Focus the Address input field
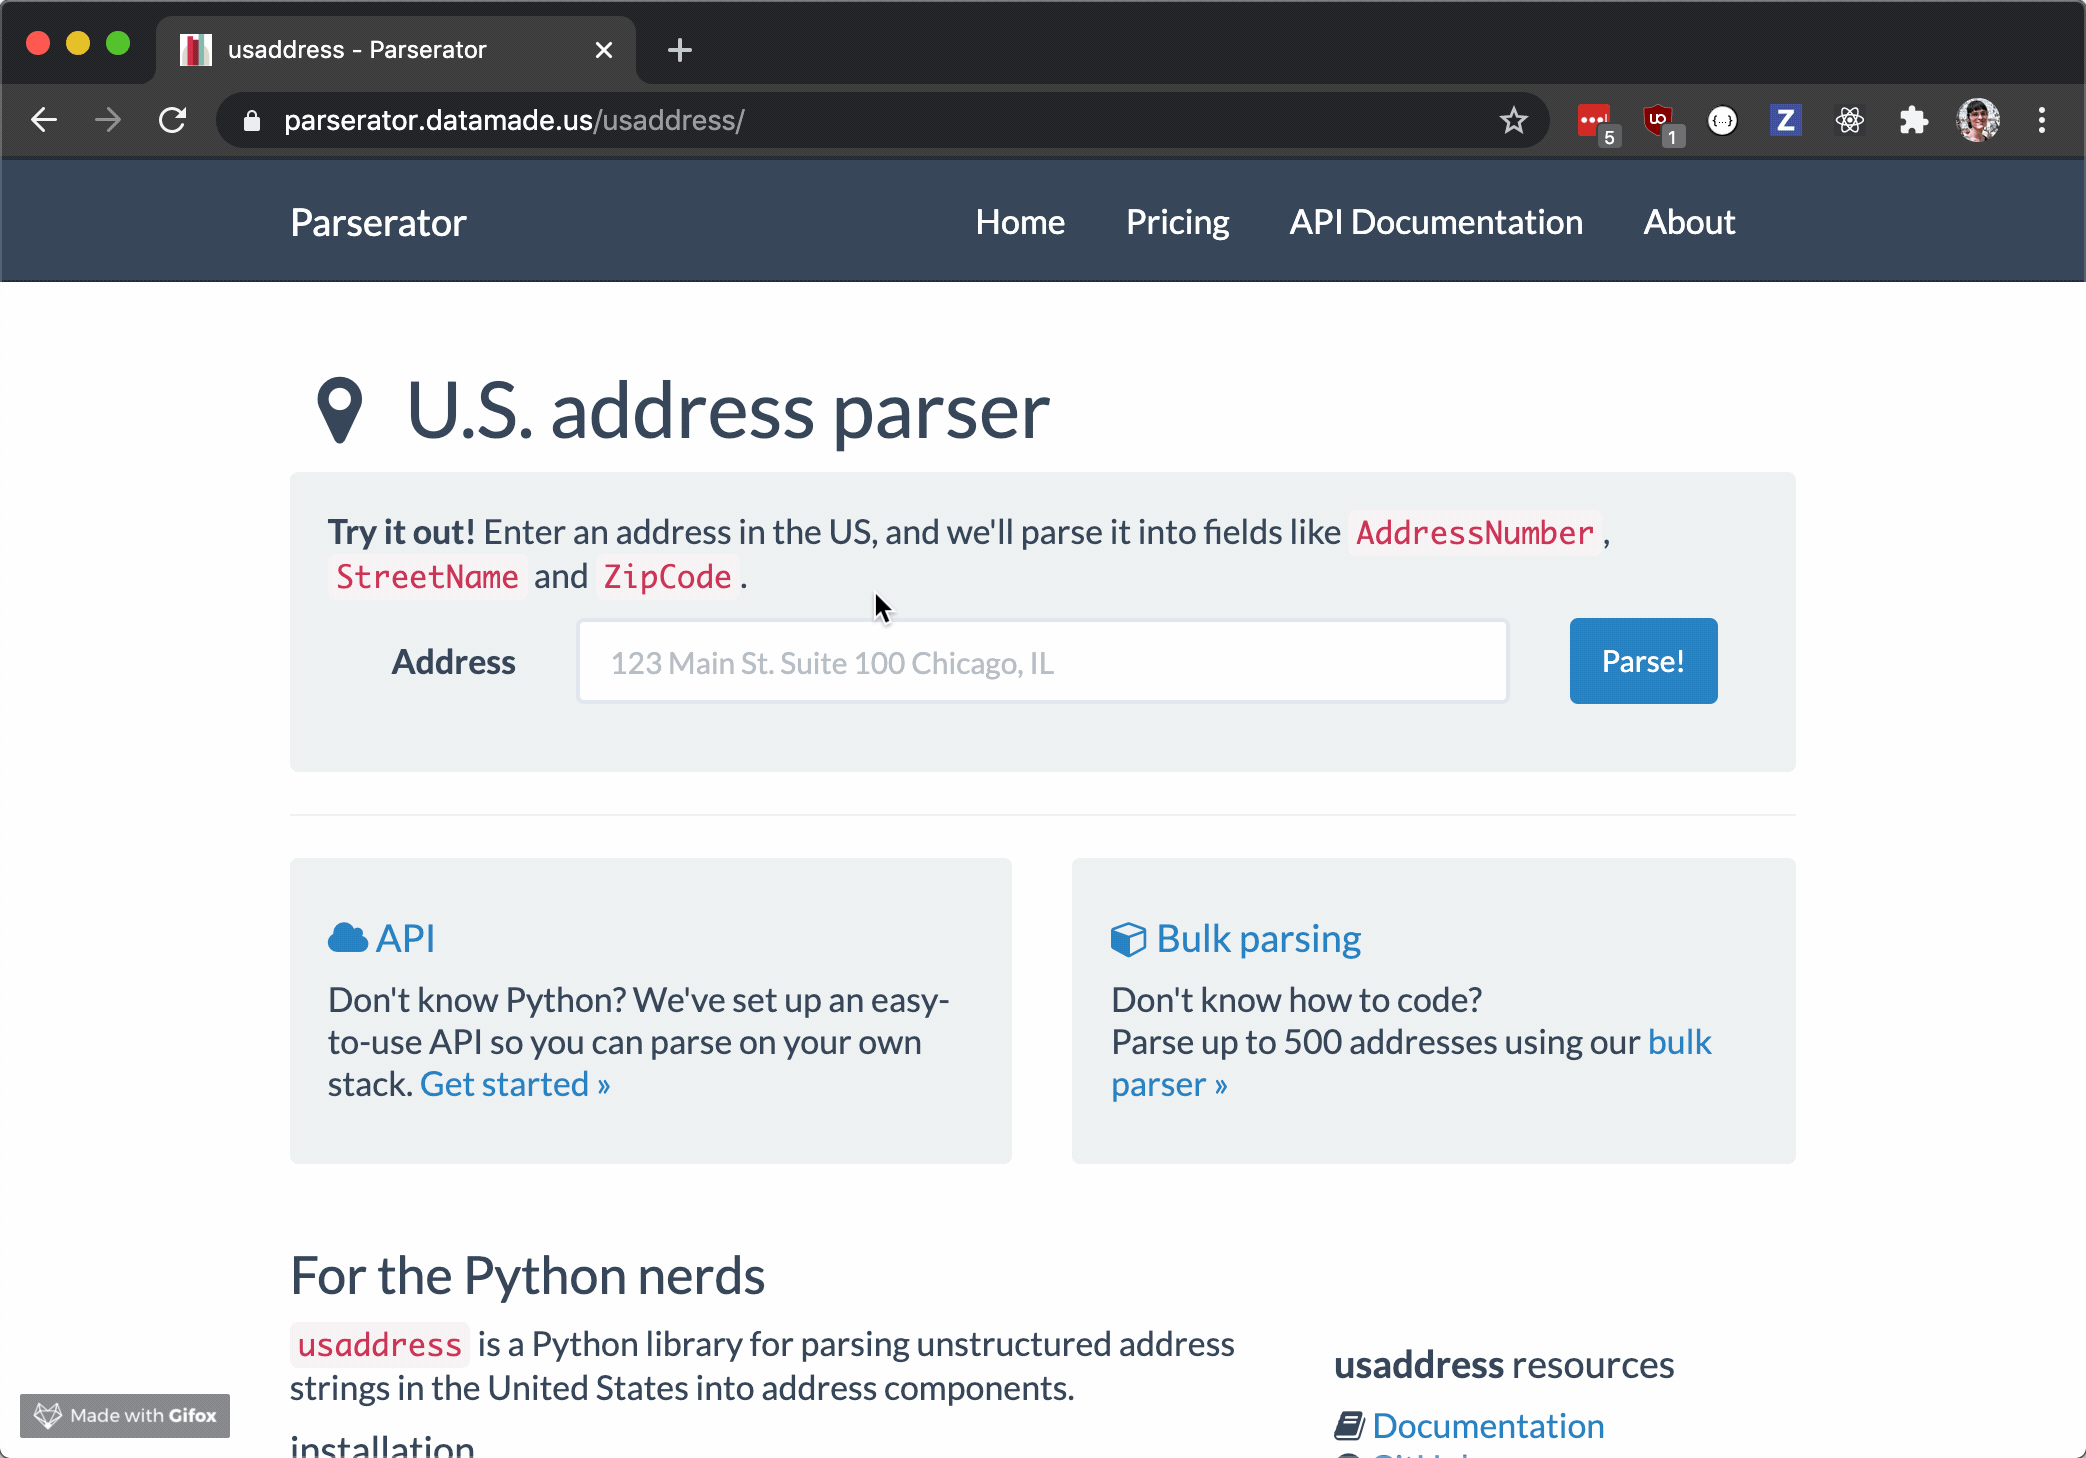The image size is (2086, 1458). coord(1042,662)
